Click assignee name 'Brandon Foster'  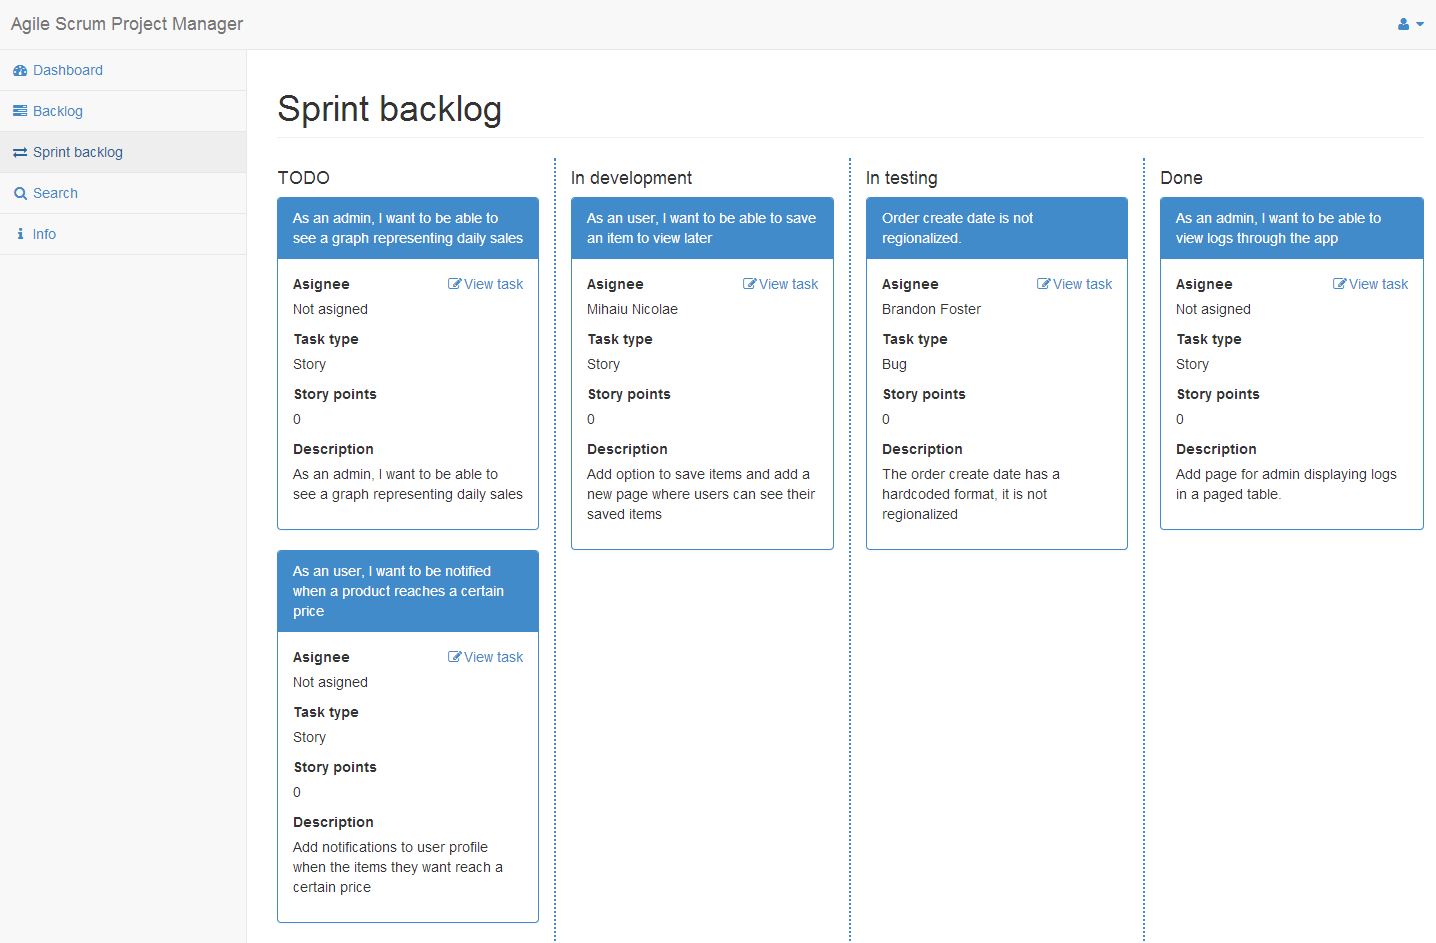pyautogui.click(x=931, y=309)
